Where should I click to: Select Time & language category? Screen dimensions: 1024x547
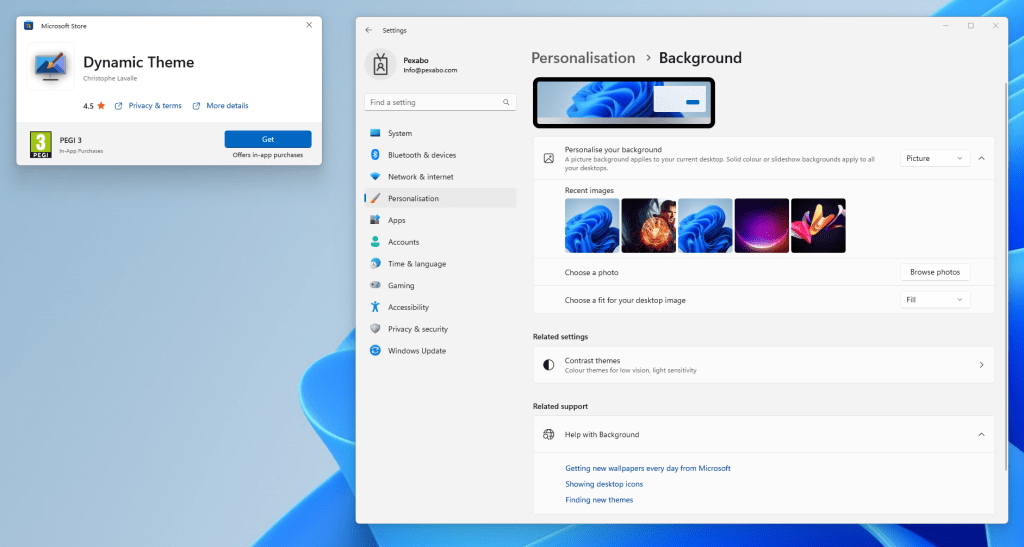pos(440,264)
